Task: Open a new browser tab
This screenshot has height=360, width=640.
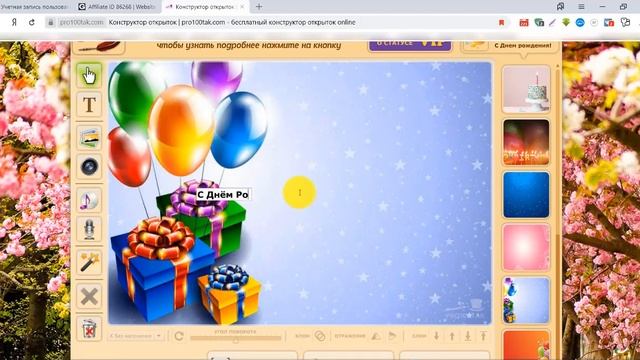Action: point(259,7)
